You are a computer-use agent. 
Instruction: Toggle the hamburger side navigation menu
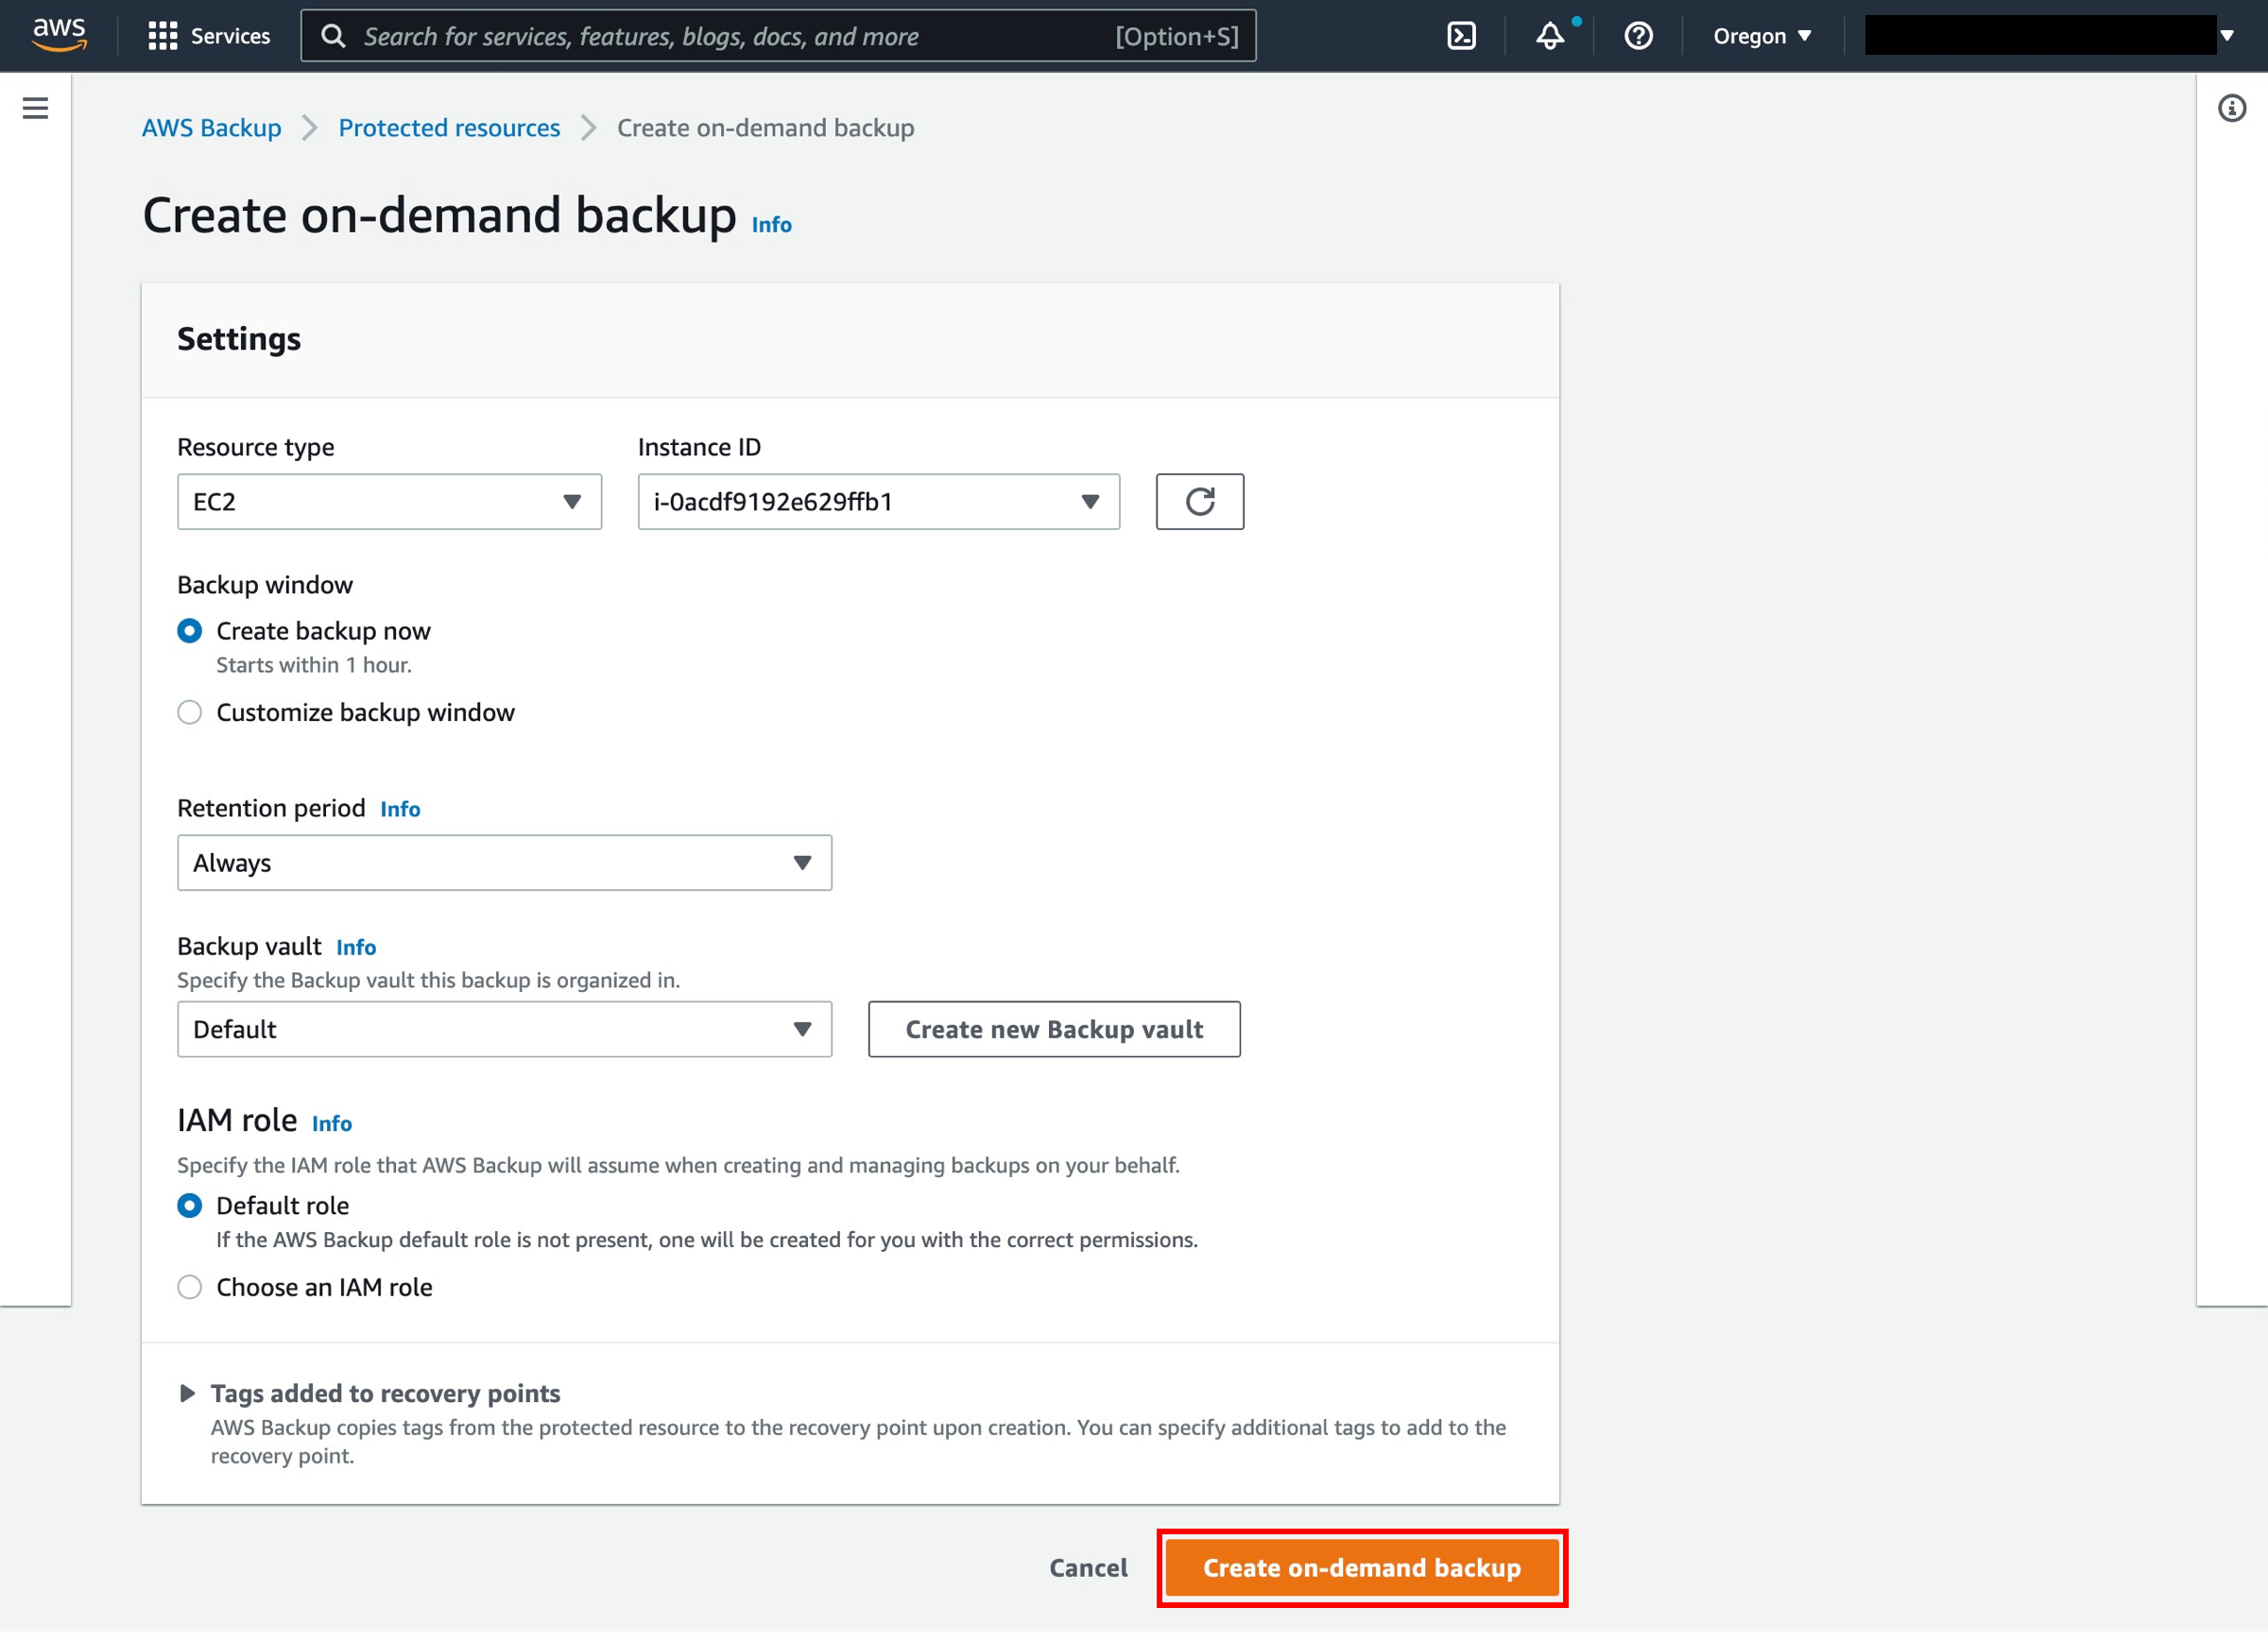[35, 108]
